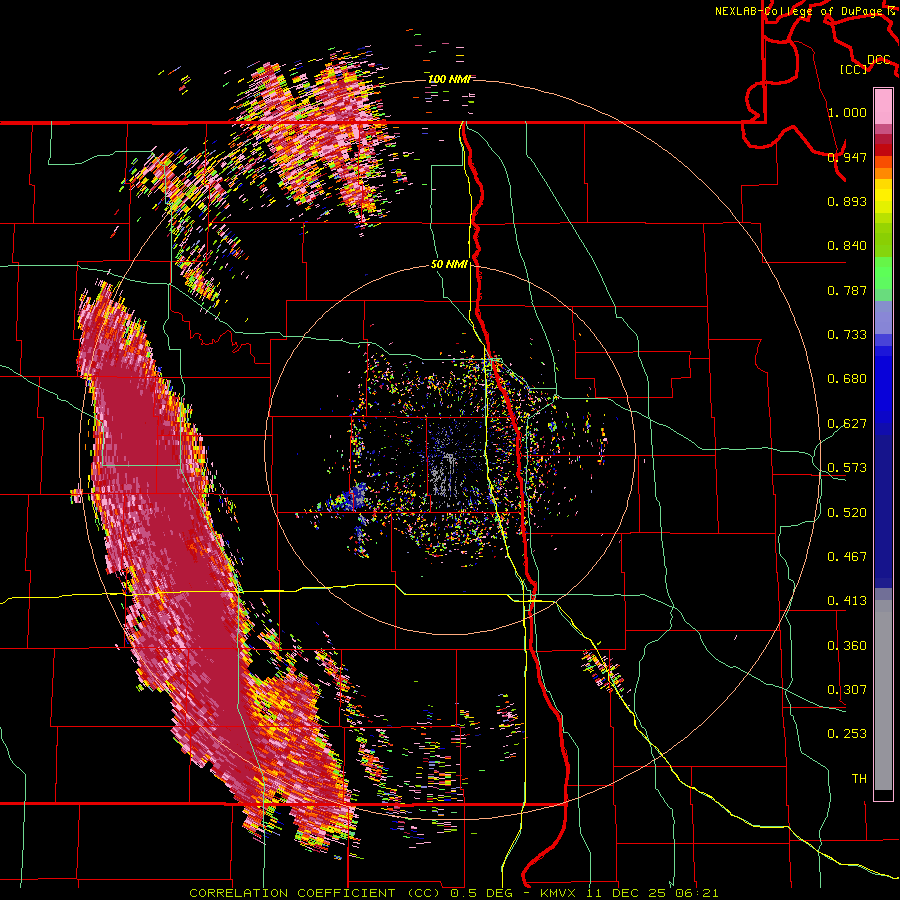Click the 'CORRELATION COEFFICIENT (CC) 0.5 DEG' title text

351,893
